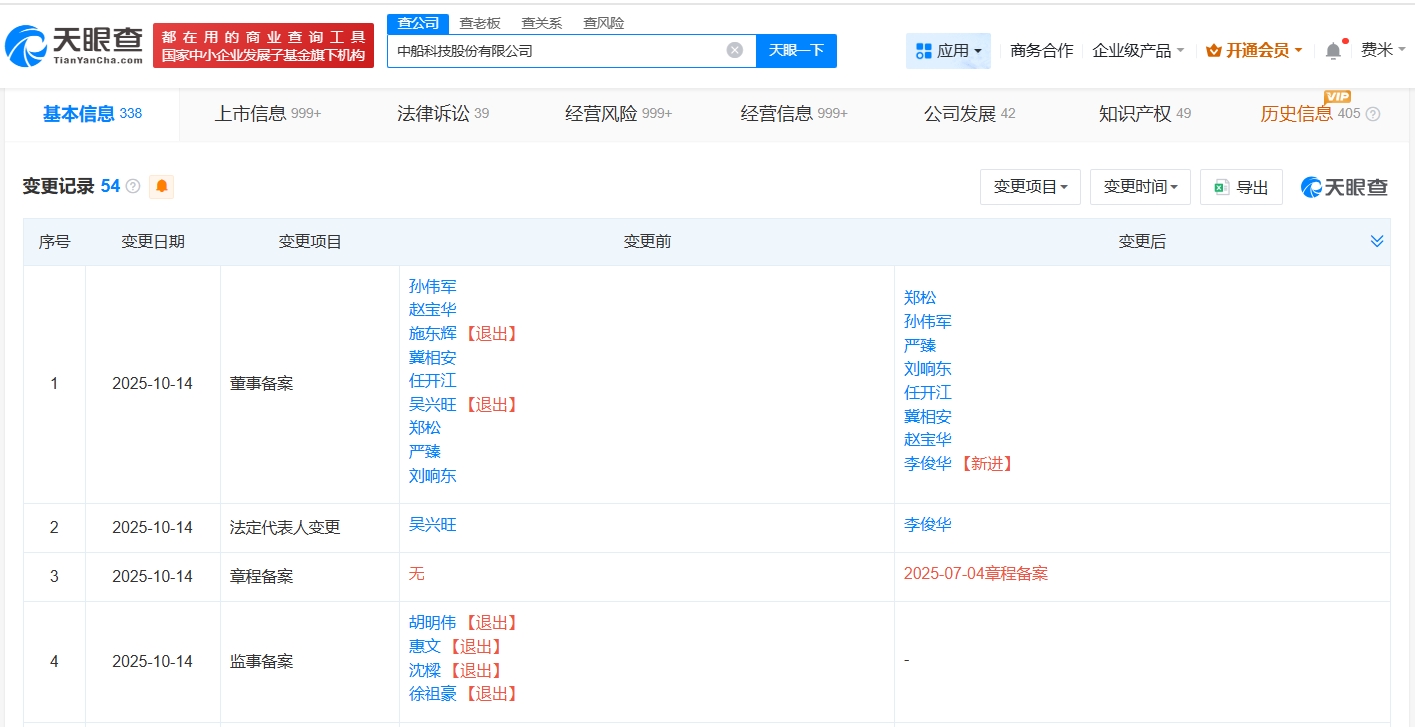The image size is (1415, 727).
Task: Open 李俊华 legal representative link
Action: point(927,524)
